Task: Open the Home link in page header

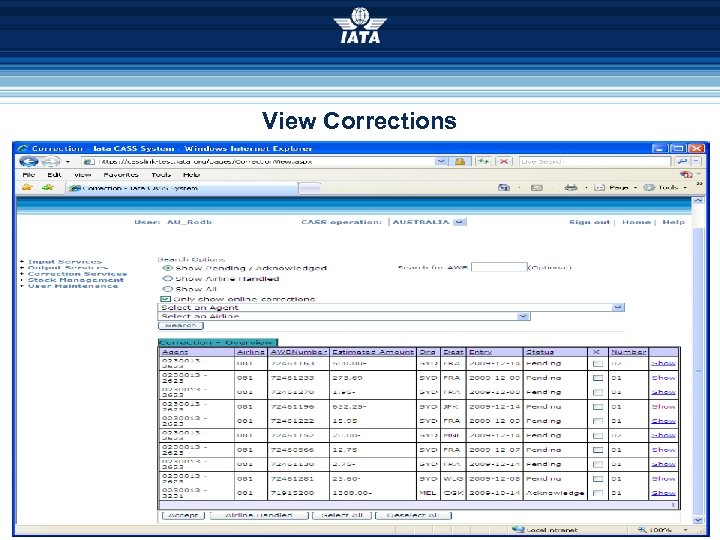Action: click(636, 222)
